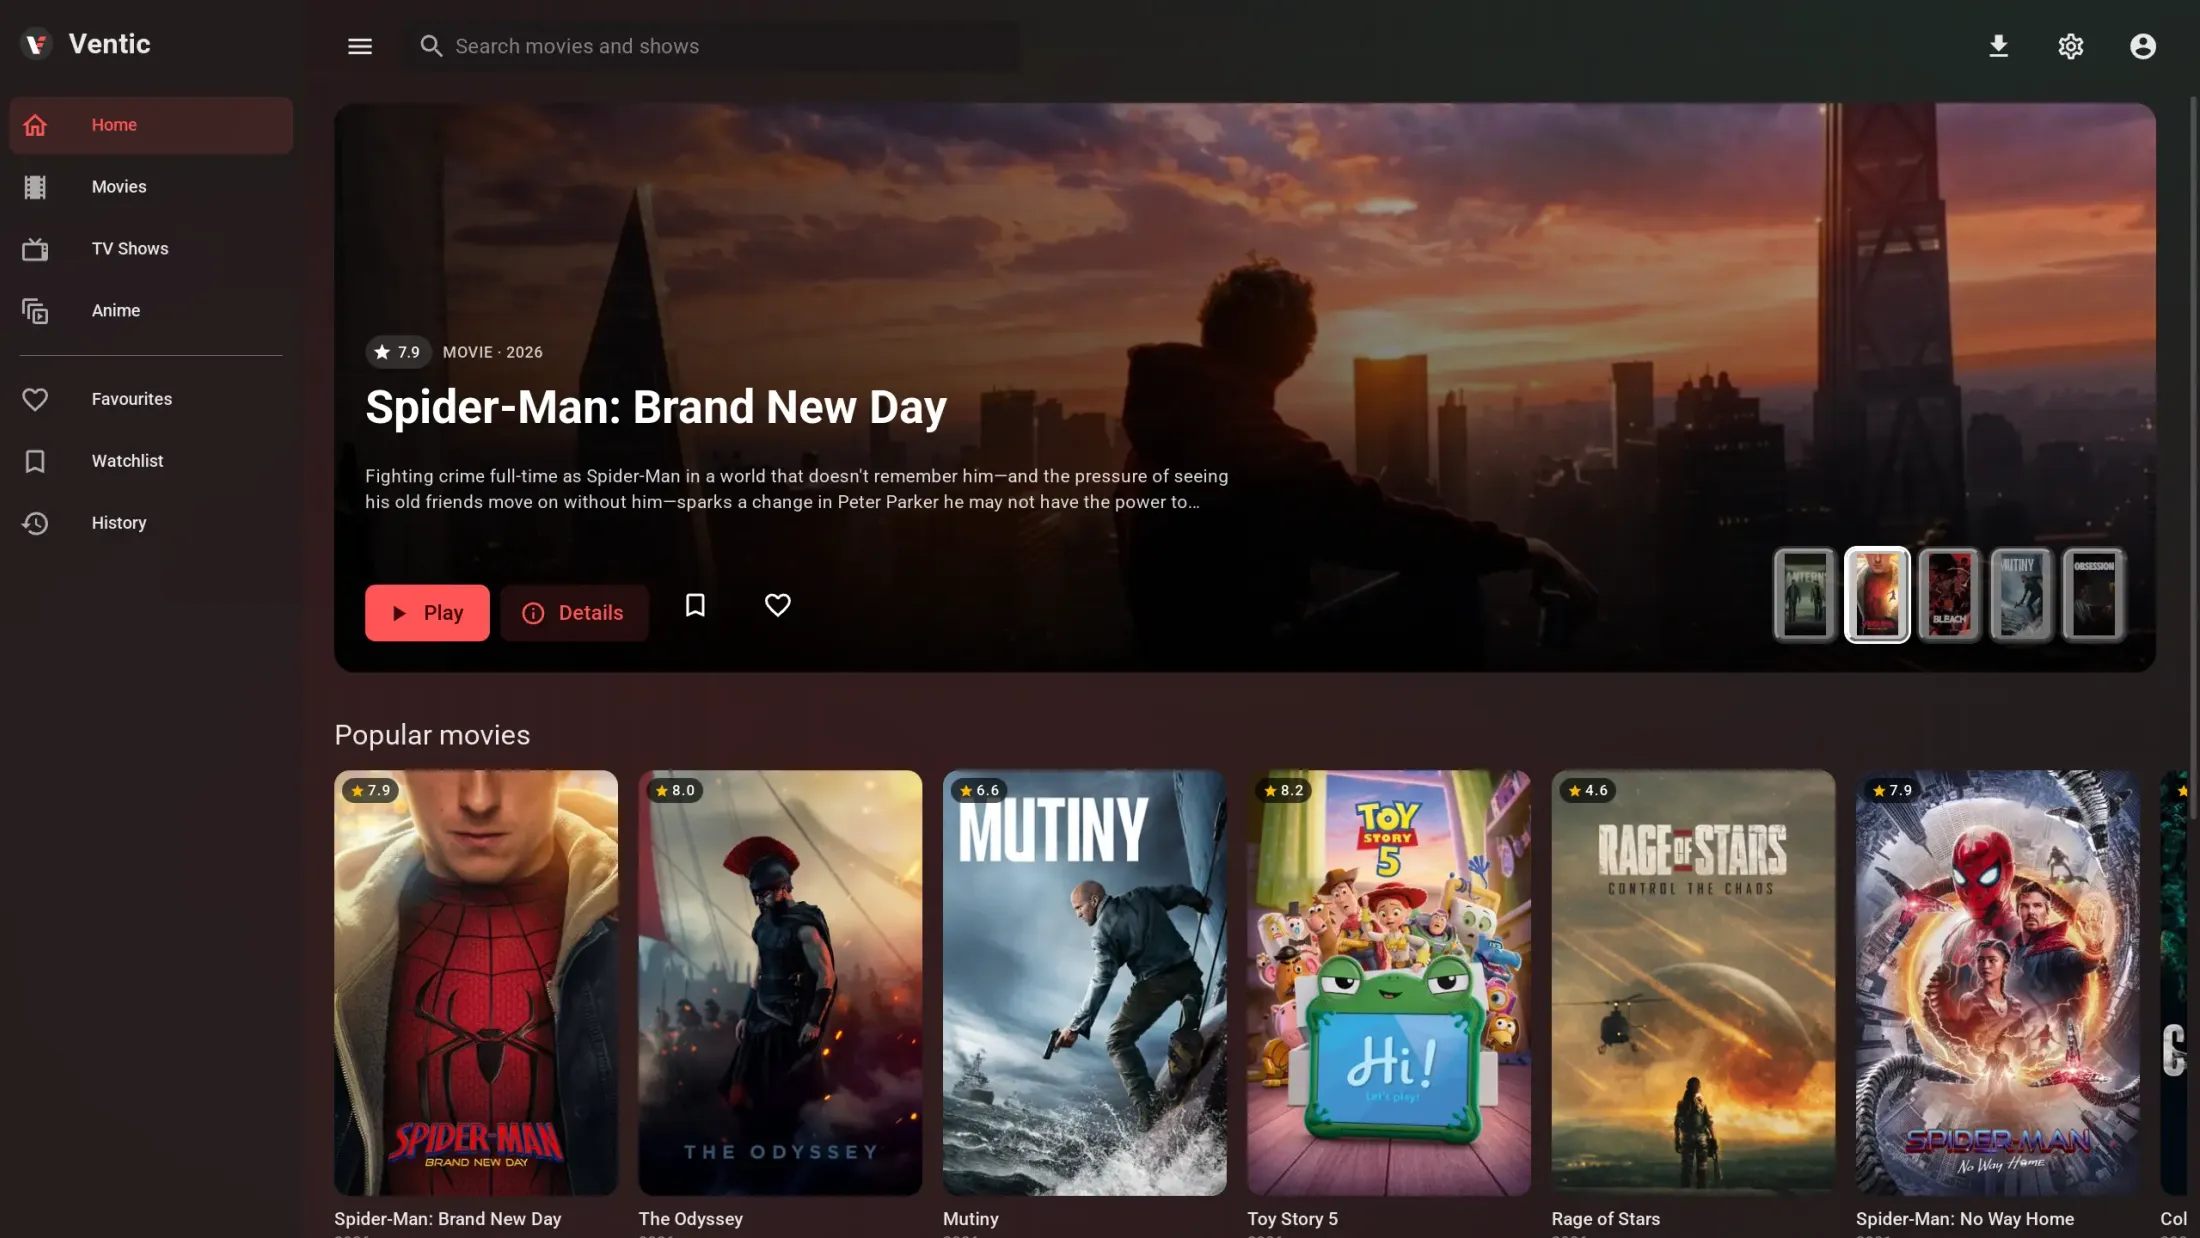The width and height of the screenshot is (2200, 1238).
Task: Open the downloads icon in header
Action: (x=1998, y=46)
